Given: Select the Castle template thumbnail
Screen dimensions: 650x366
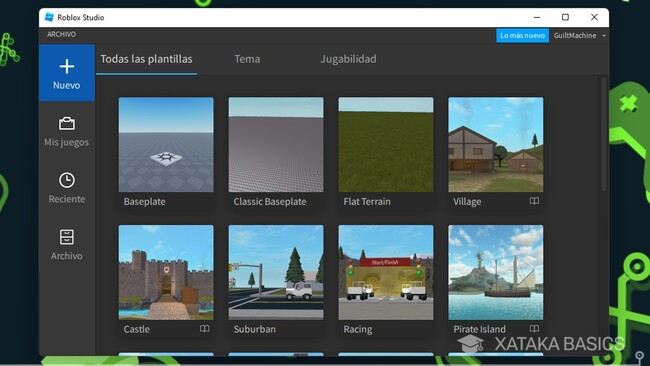Looking at the screenshot, I should pos(166,272).
